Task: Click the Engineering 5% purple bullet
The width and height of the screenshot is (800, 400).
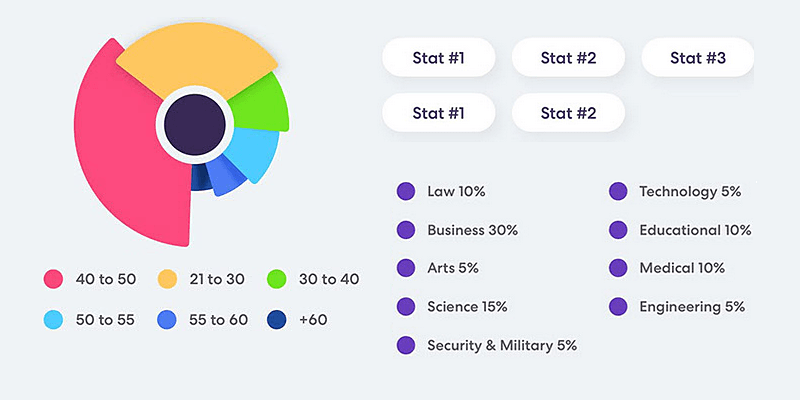Action: pos(618,306)
